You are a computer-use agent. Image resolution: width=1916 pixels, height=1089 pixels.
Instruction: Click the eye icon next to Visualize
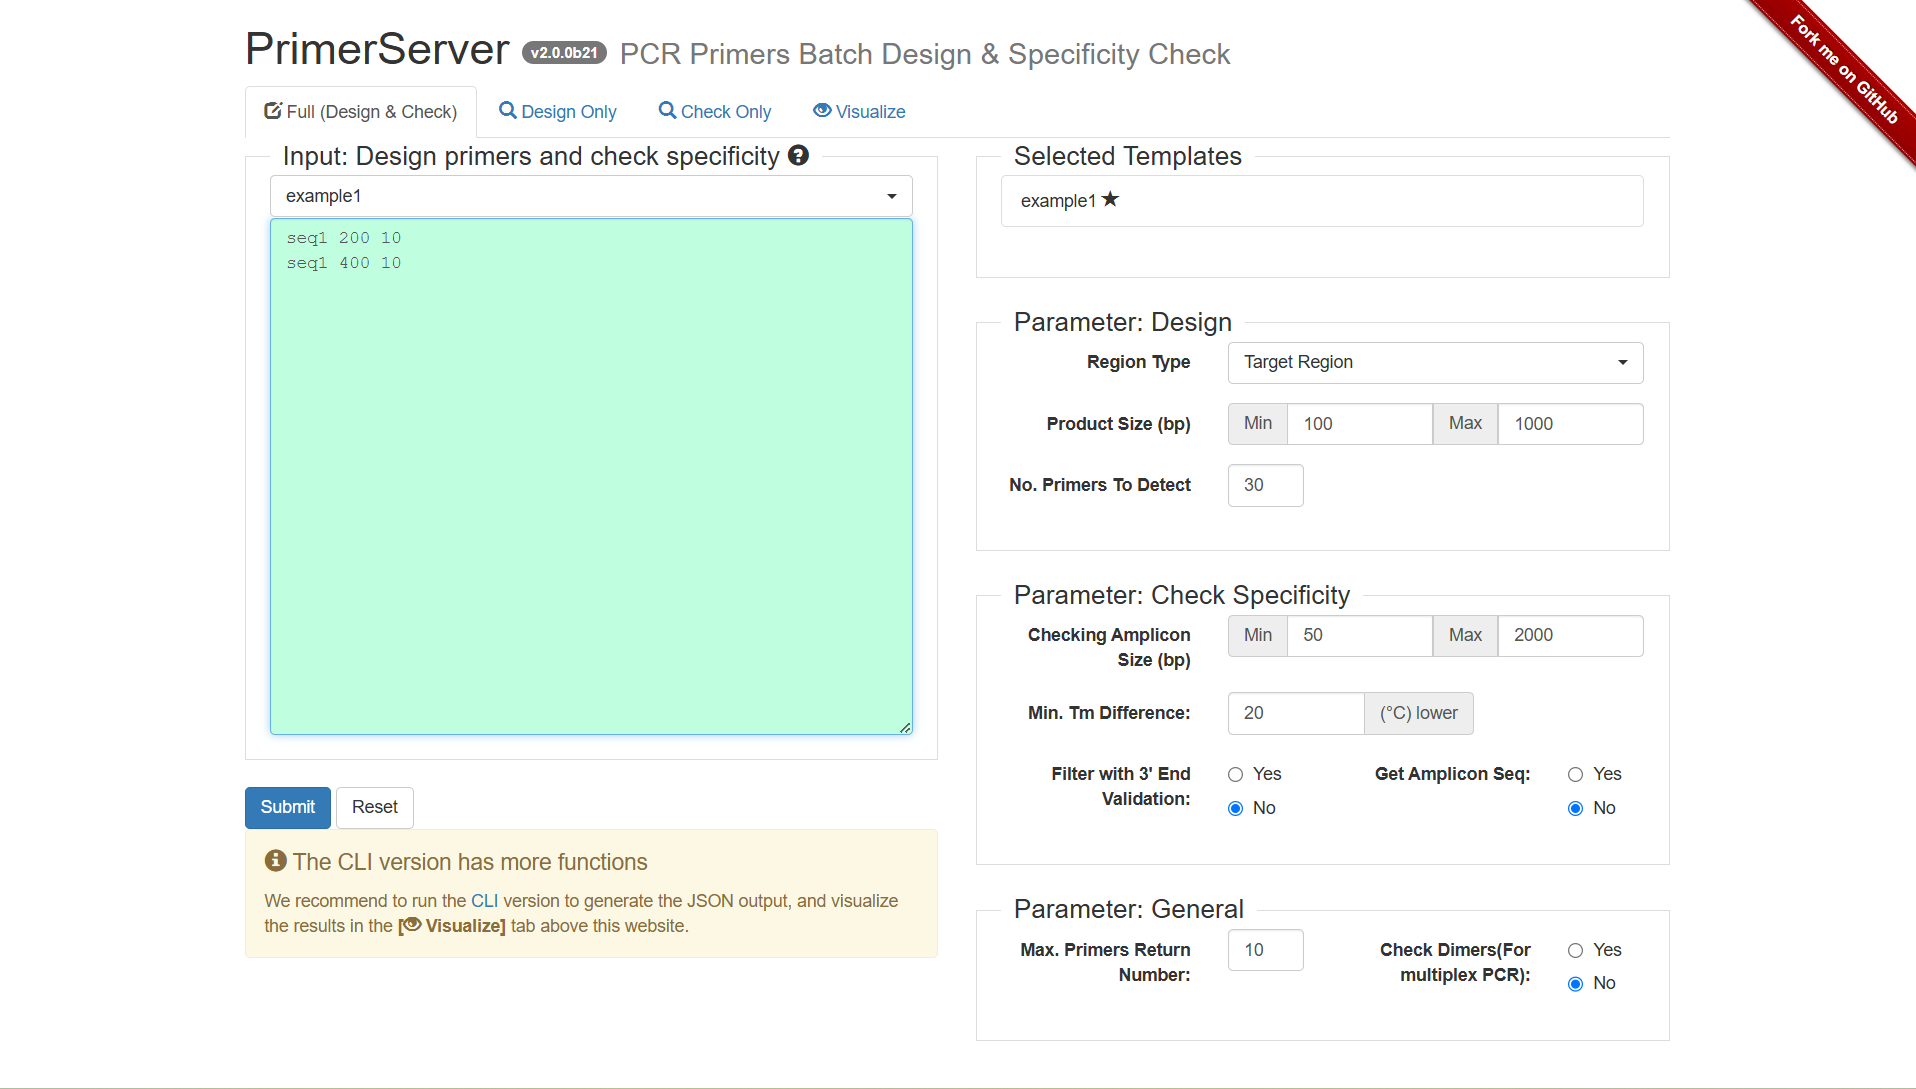click(x=822, y=110)
